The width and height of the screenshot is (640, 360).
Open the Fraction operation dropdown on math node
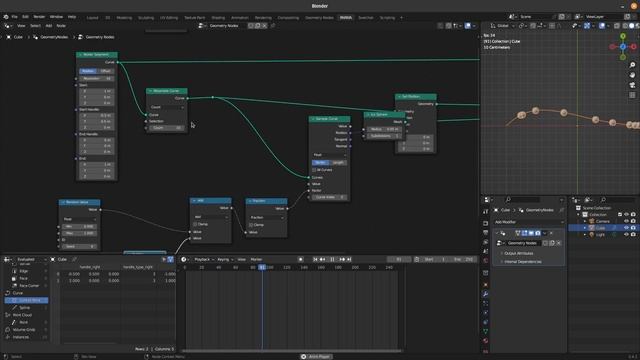pos(266,218)
